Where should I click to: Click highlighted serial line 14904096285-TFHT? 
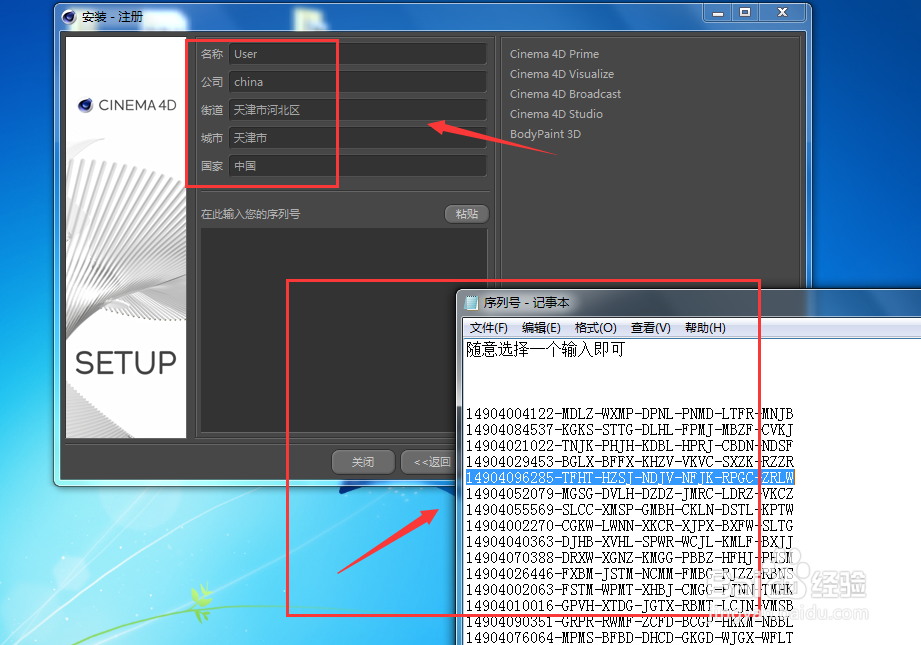[x=630, y=478]
